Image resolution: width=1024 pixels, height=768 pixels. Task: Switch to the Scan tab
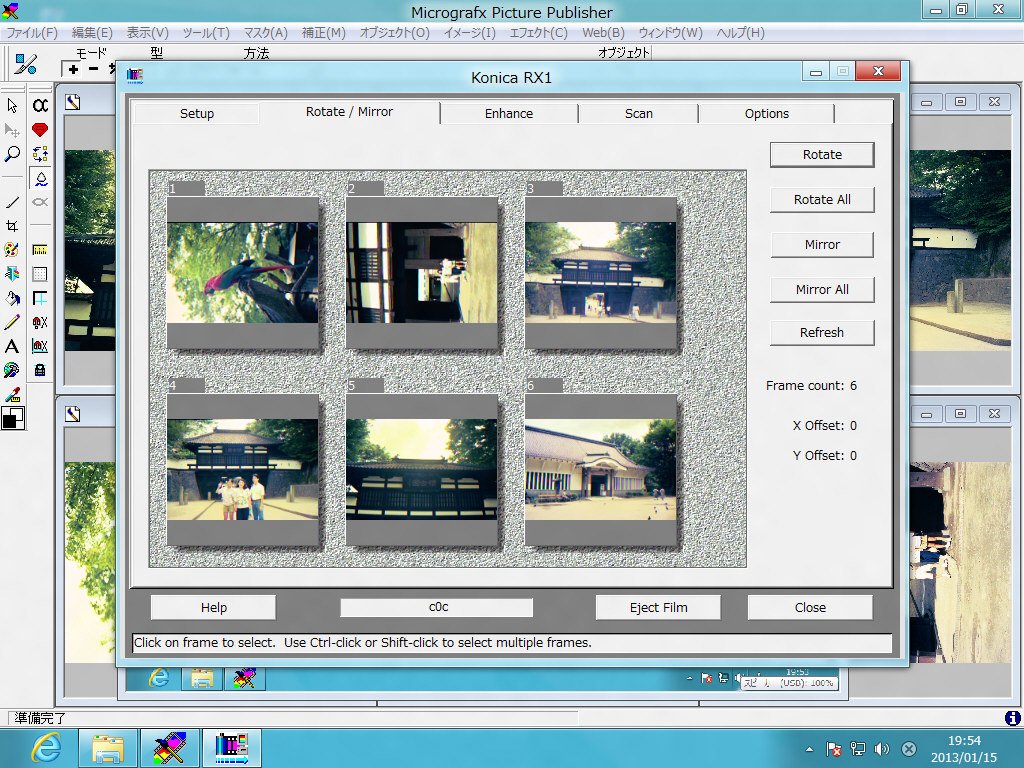(638, 114)
